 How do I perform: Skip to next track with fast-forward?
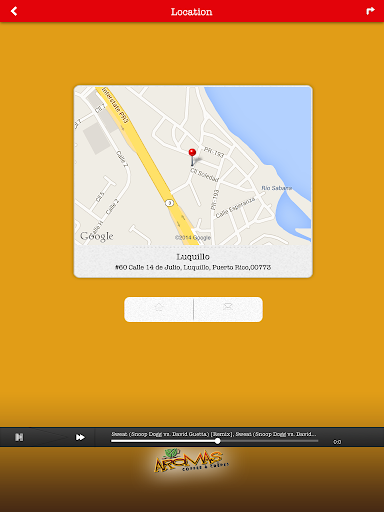point(80,437)
